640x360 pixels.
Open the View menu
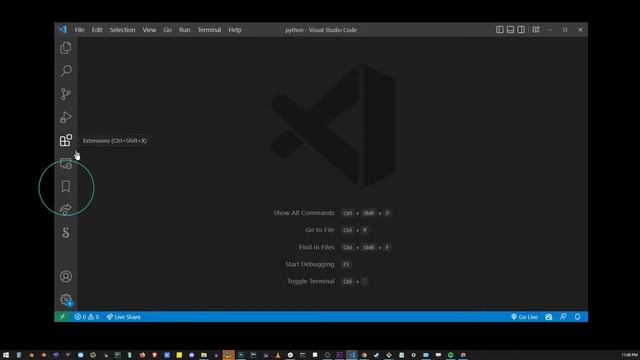[149, 30]
